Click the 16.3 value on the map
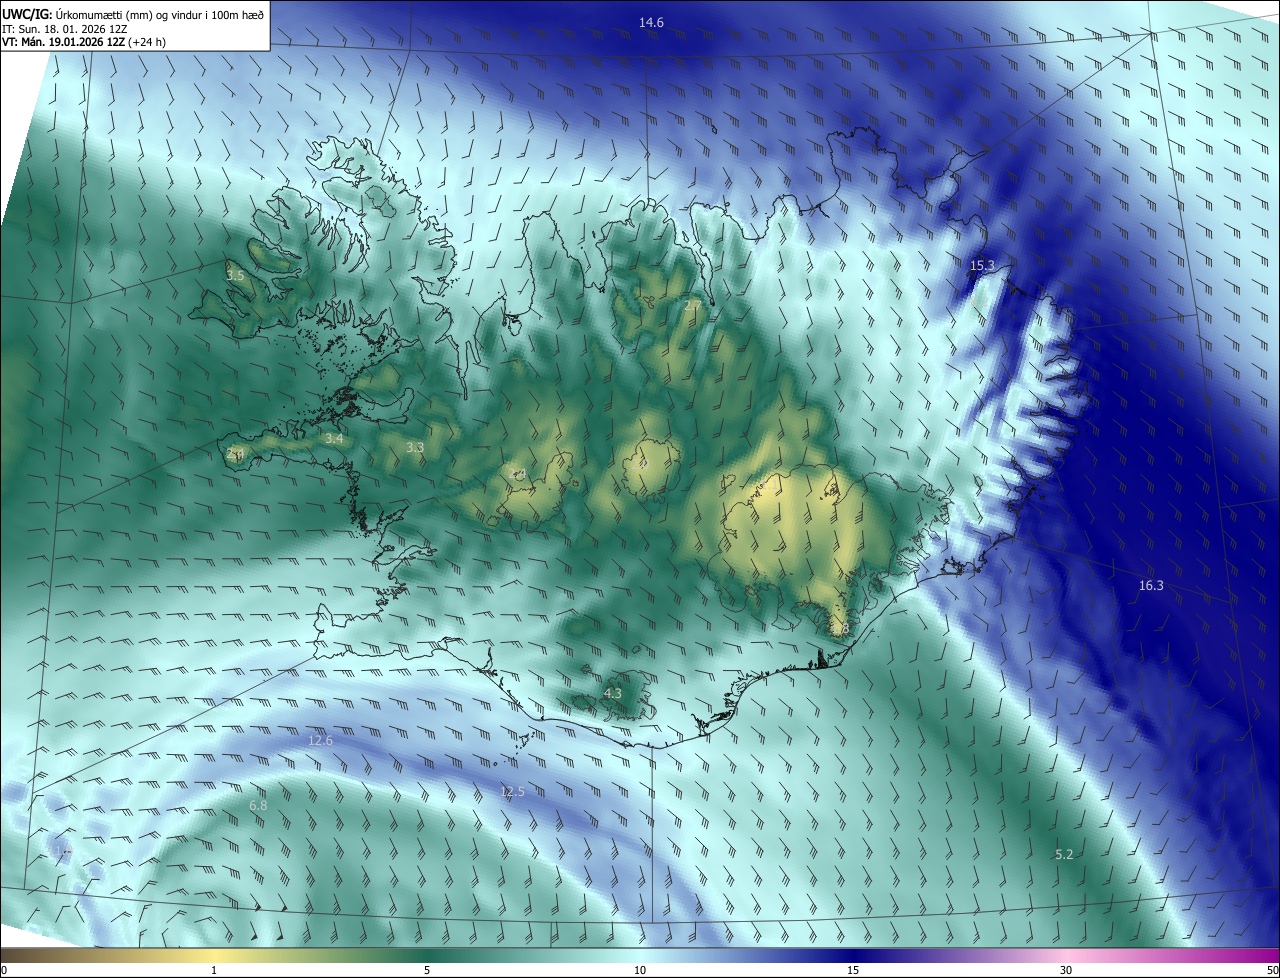 (x=1151, y=585)
